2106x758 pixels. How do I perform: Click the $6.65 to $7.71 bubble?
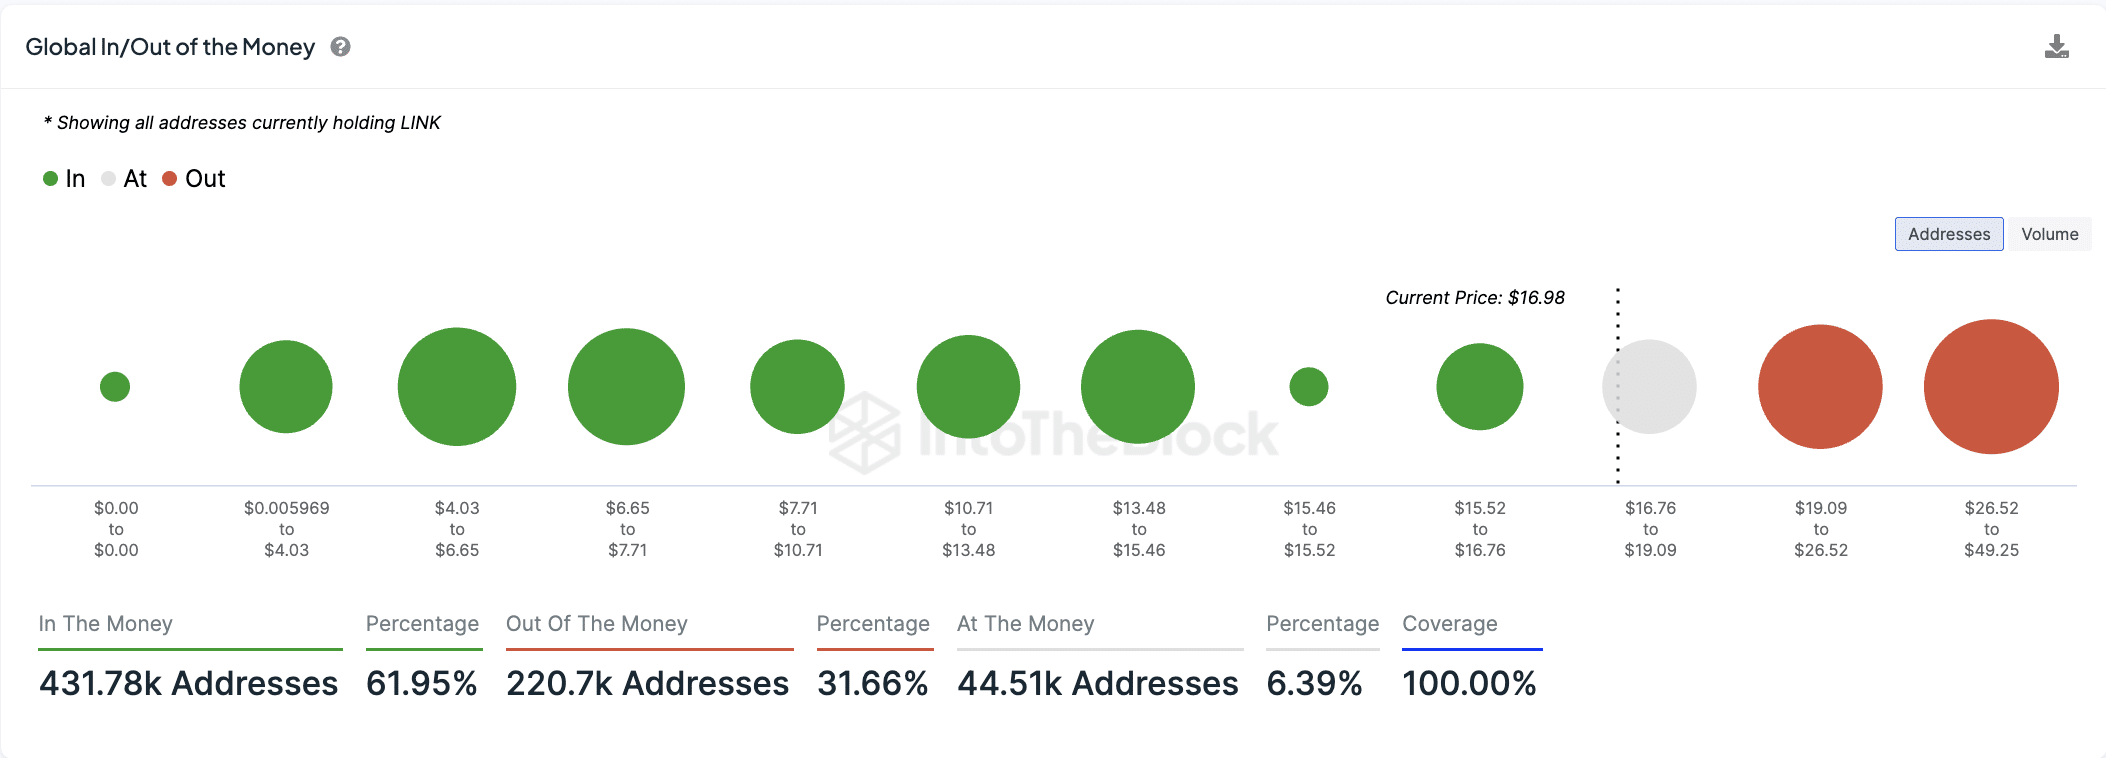tap(626, 386)
